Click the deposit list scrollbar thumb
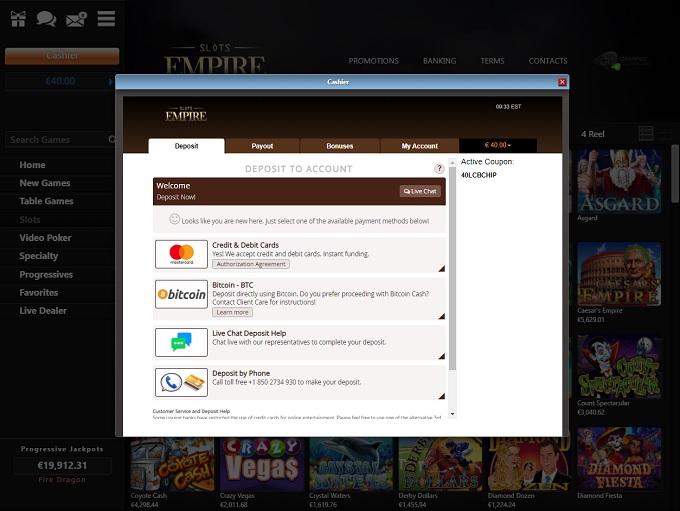680x511 pixels. [x=452, y=269]
